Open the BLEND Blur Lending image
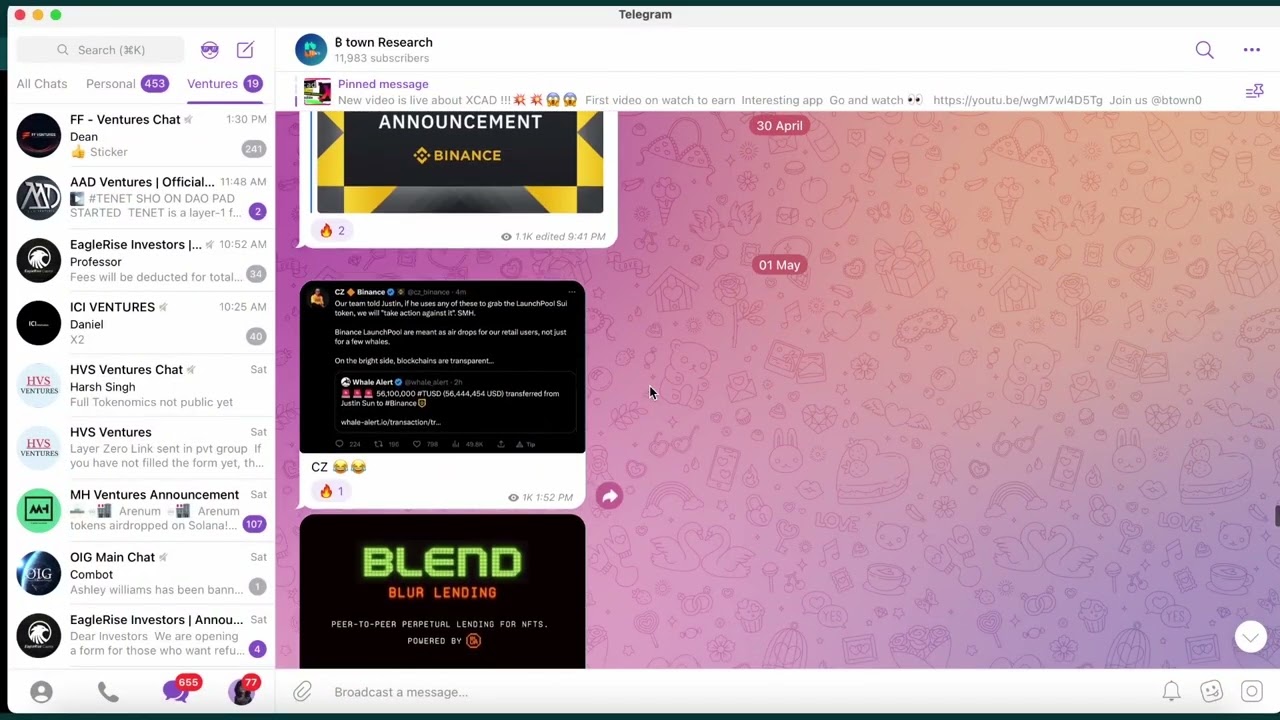The width and height of the screenshot is (1280, 720). 442,592
